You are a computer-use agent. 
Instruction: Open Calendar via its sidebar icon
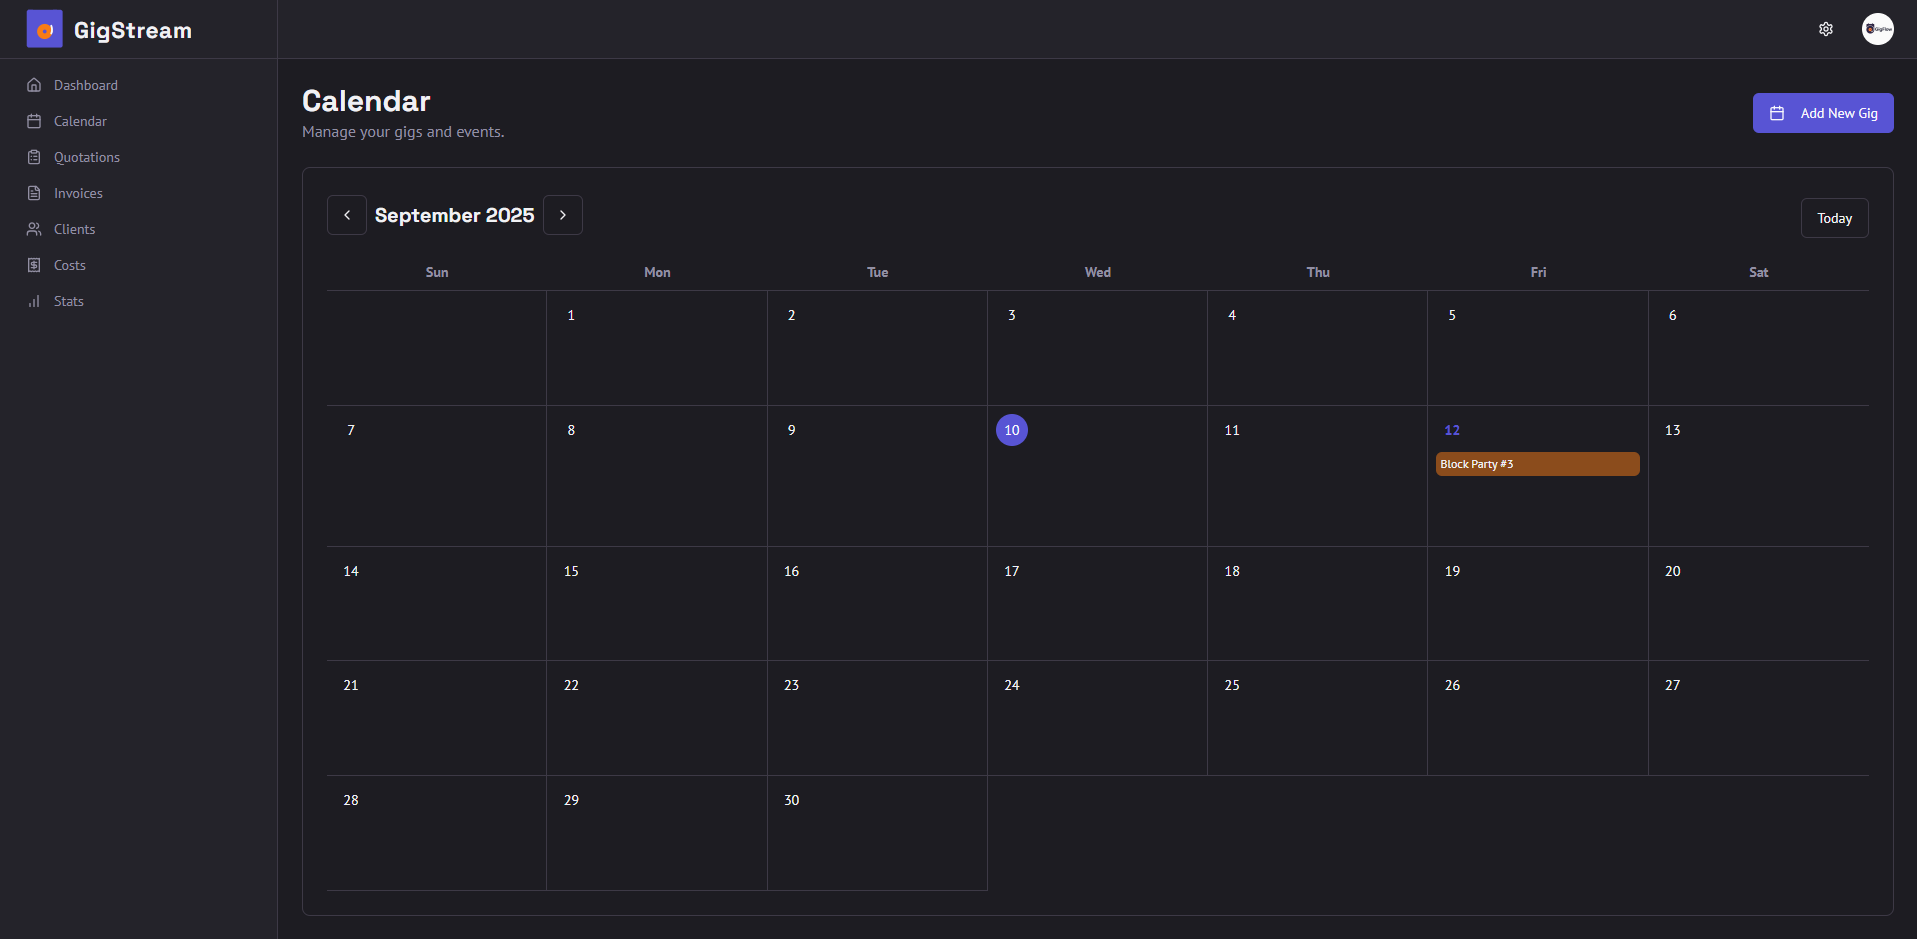(x=34, y=121)
